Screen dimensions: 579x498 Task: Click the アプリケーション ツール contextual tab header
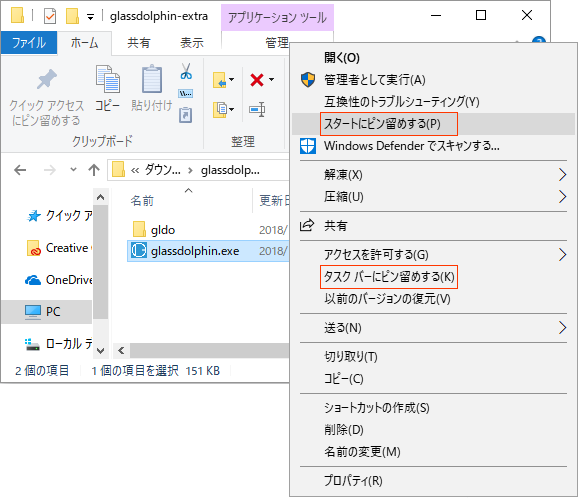point(277,18)
